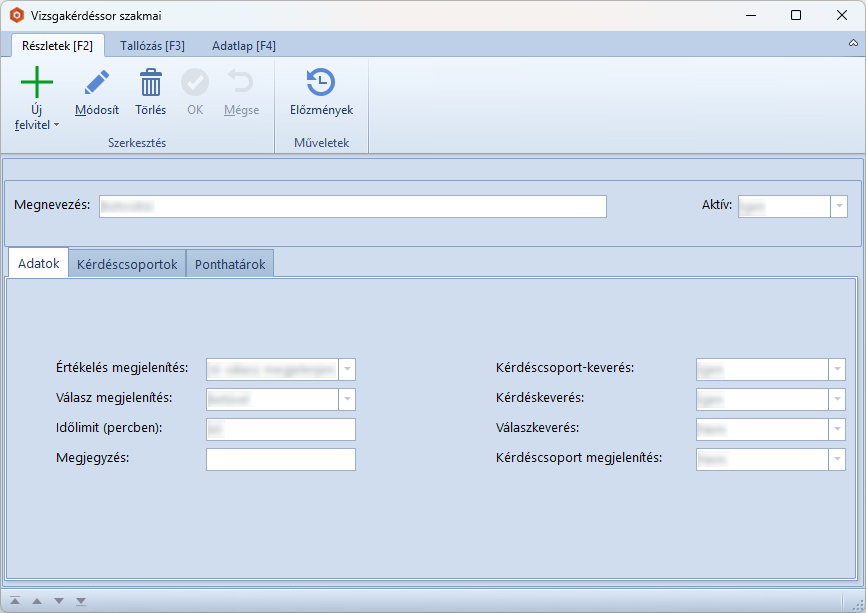Go to next record arrow in status bar
This screenshot has width=866, height=613.
click(59, 601)
